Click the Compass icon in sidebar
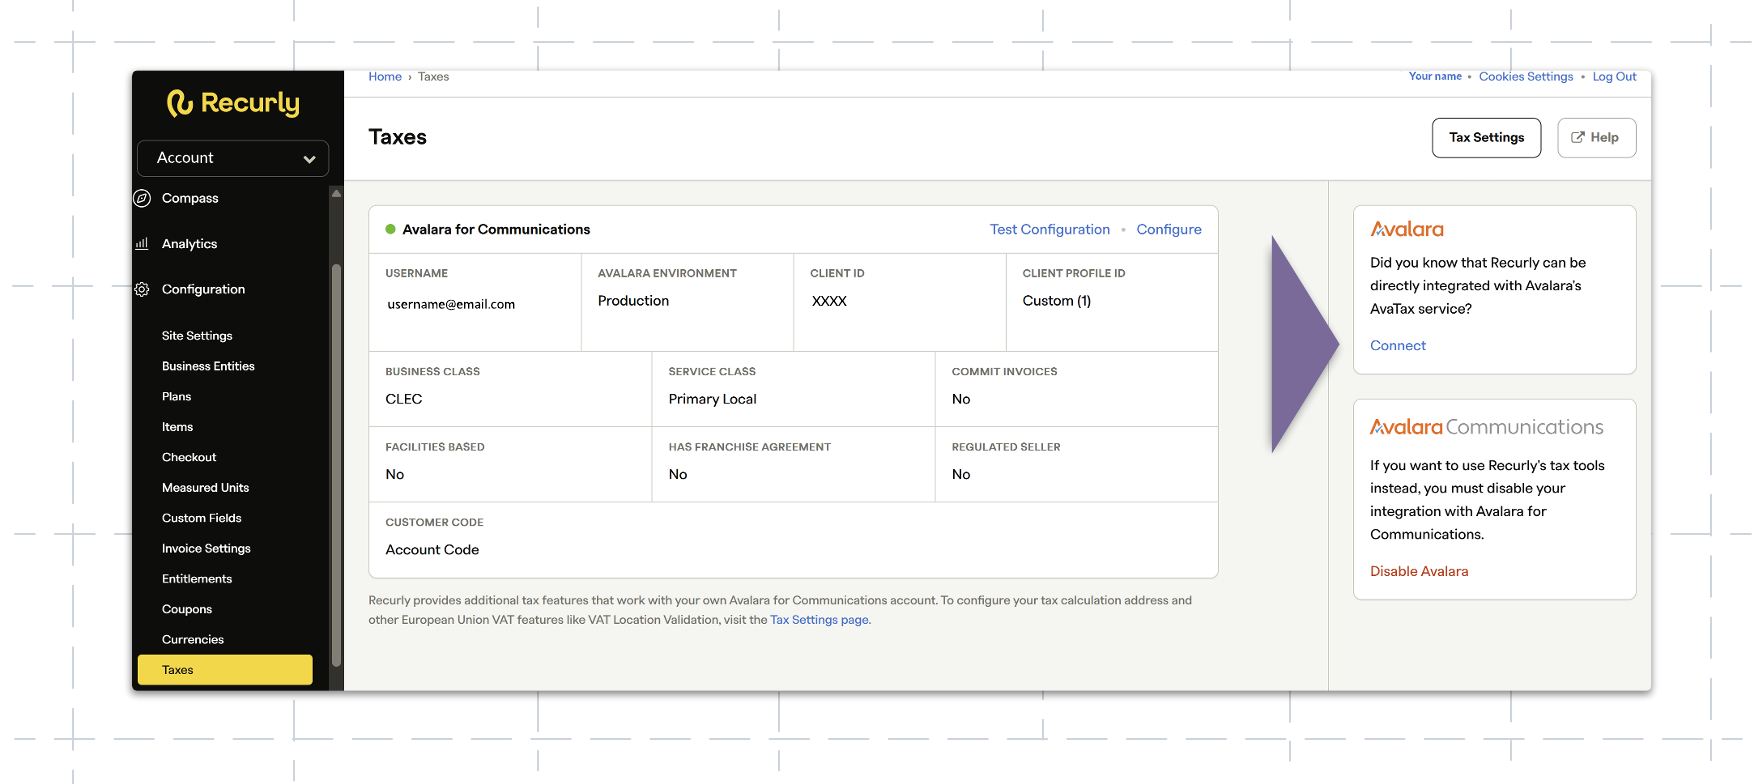1764x784 pixels. 142,198
